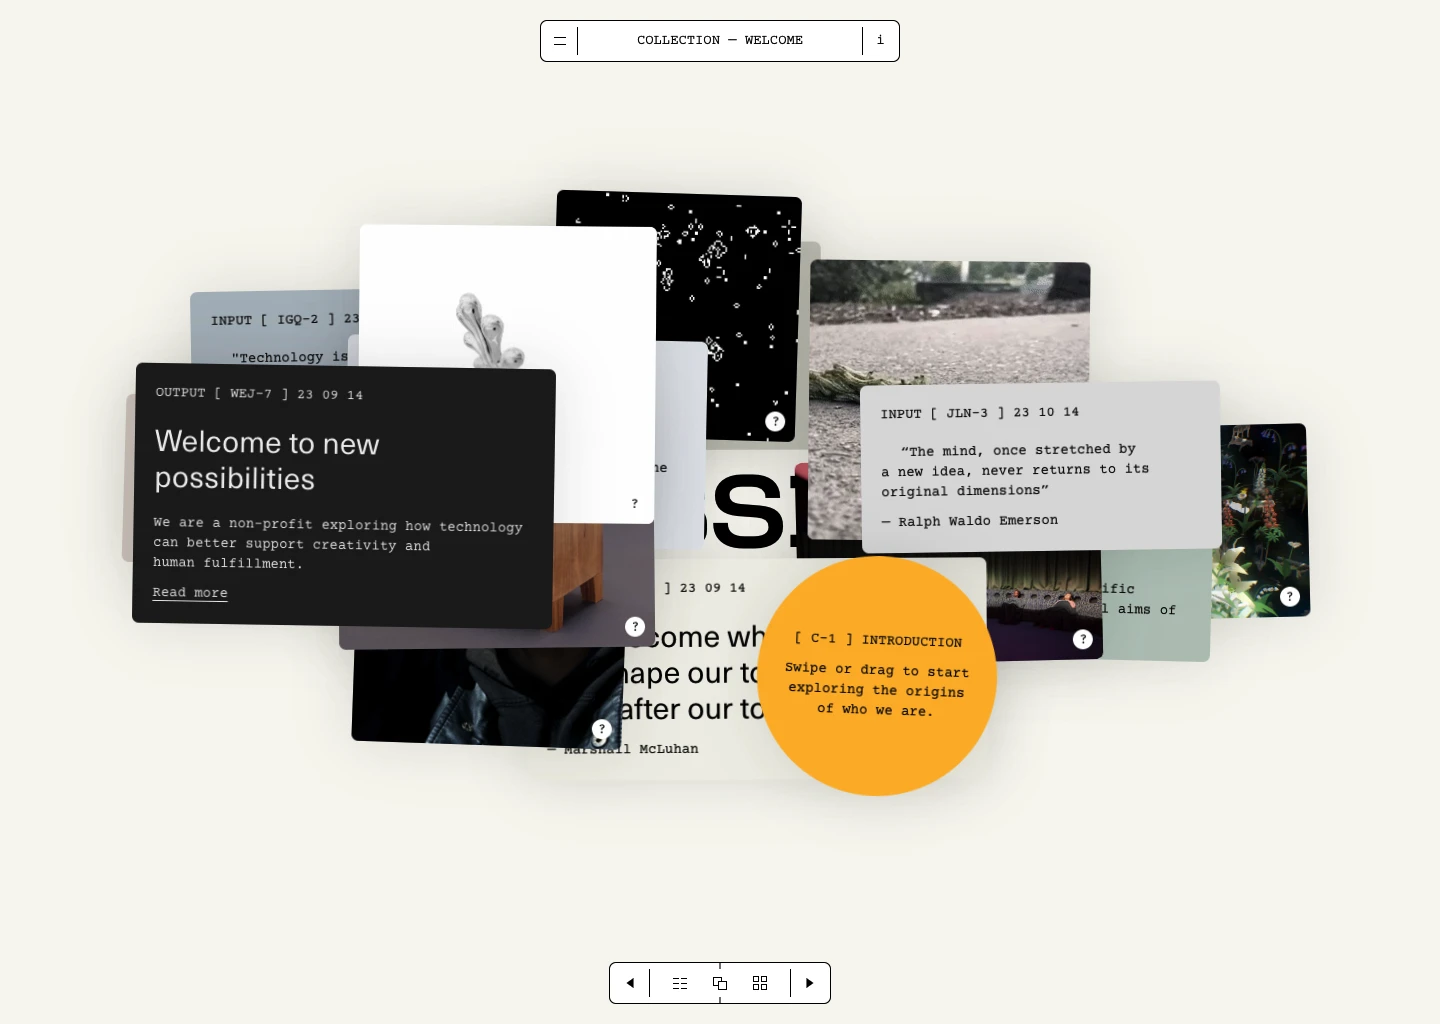Open the INPUT IGQ-2 Technology card
This screenshot has height=1024, width=1440.
click(x=275, y=328)
